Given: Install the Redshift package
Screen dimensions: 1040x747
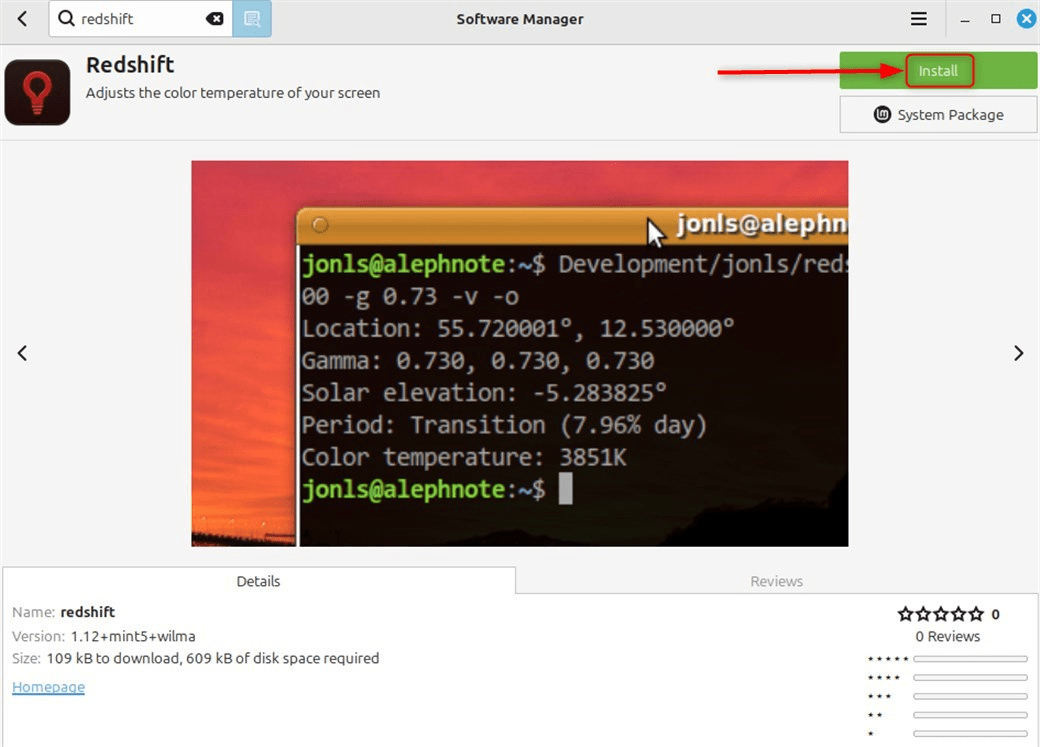Looking at the screenshot, I should pos(938,71).
